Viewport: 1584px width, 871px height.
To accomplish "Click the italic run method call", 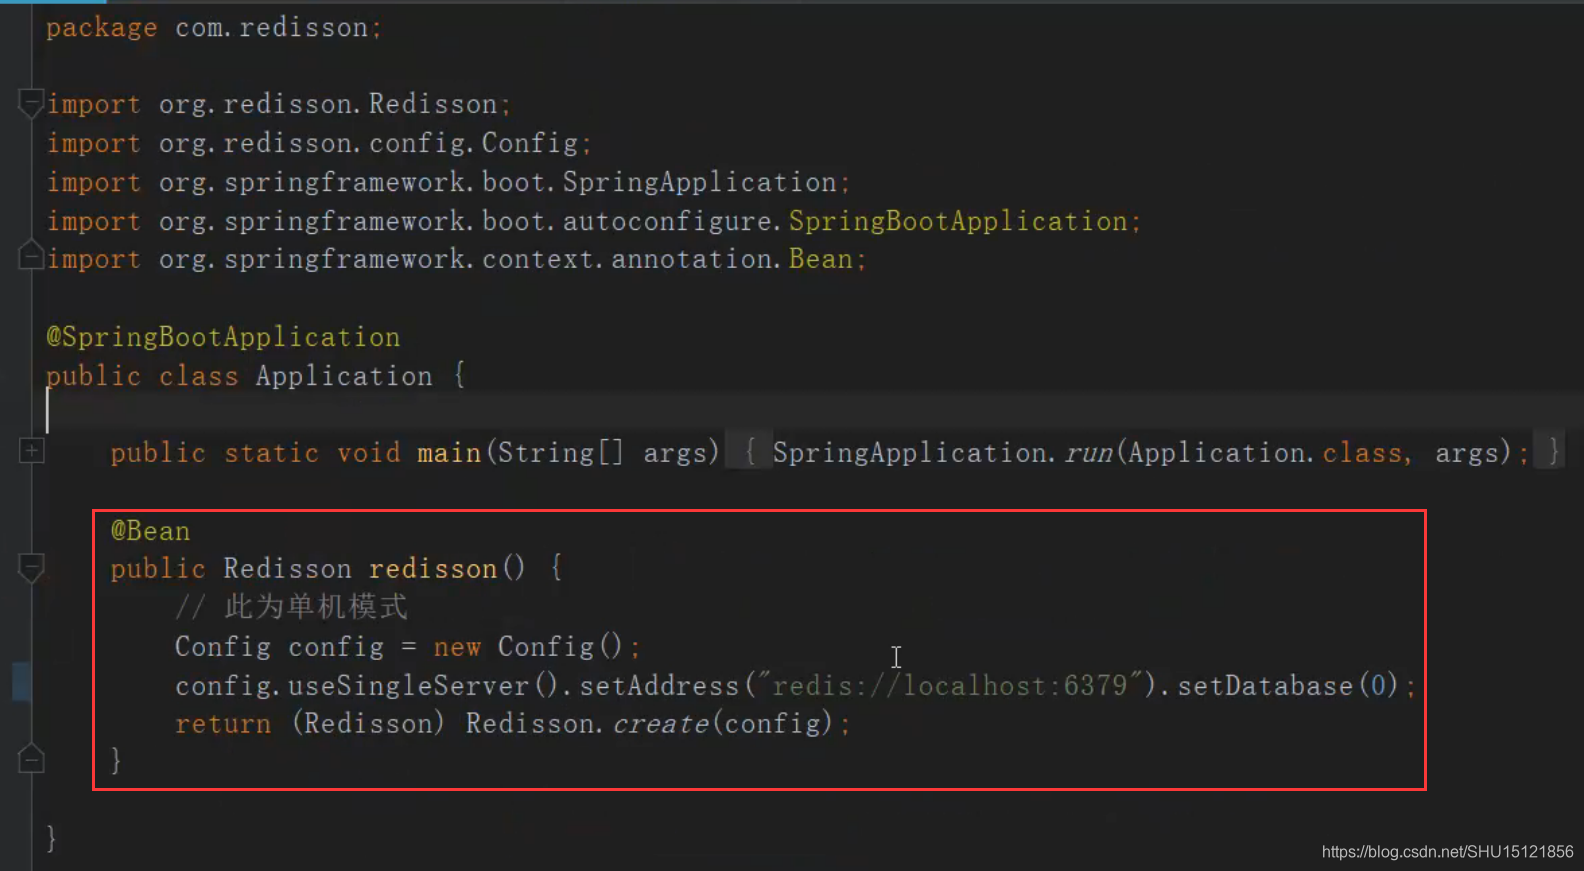I will coord(1088,453).
